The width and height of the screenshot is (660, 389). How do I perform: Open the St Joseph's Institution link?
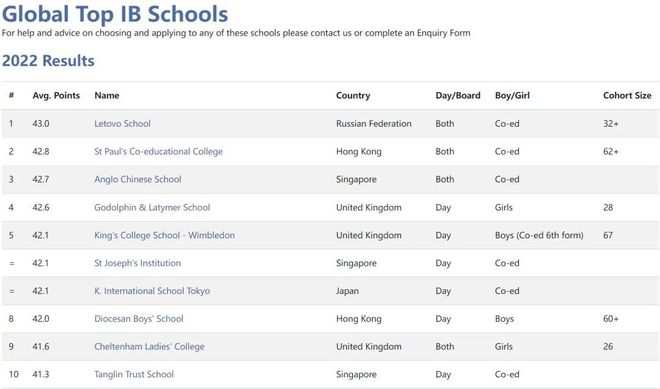138,263
